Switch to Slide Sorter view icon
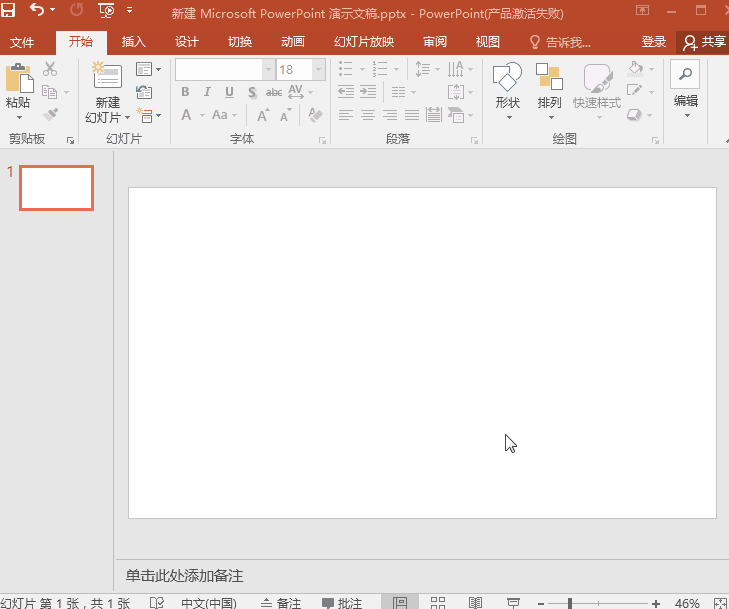729x609 pixels. pos(438,603)
